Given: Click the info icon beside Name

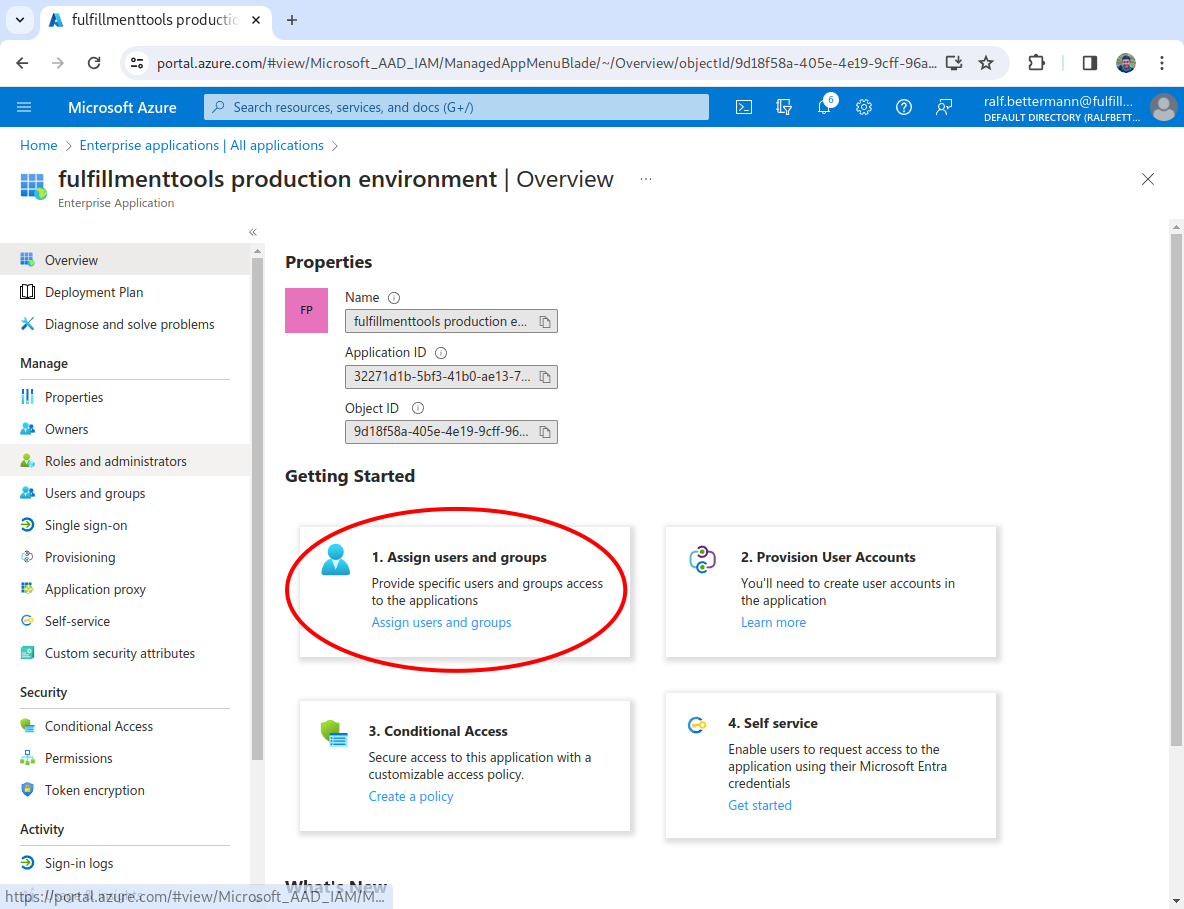Looking at the screenshot, I should click(394, 298).
